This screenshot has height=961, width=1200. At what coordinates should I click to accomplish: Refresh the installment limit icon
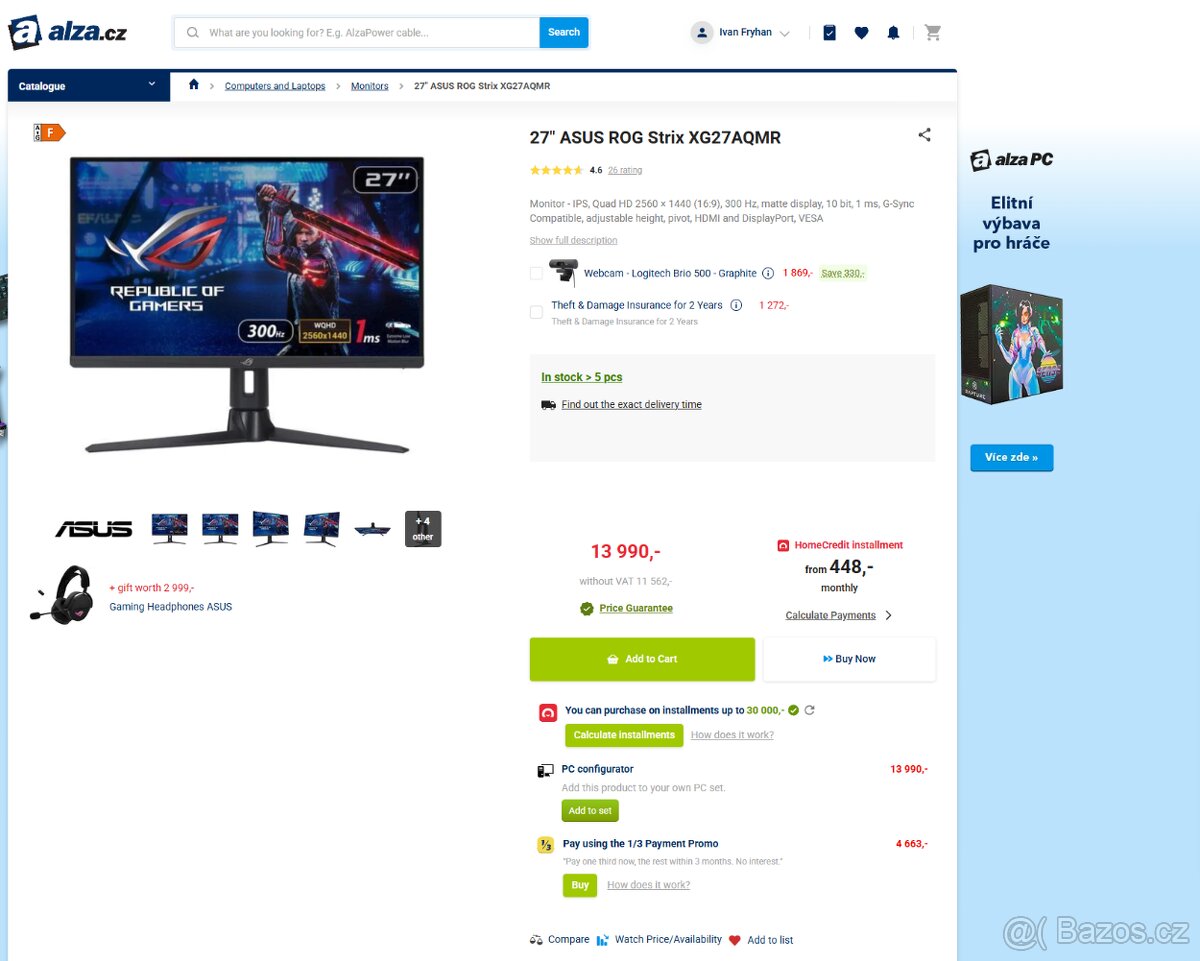809,710
